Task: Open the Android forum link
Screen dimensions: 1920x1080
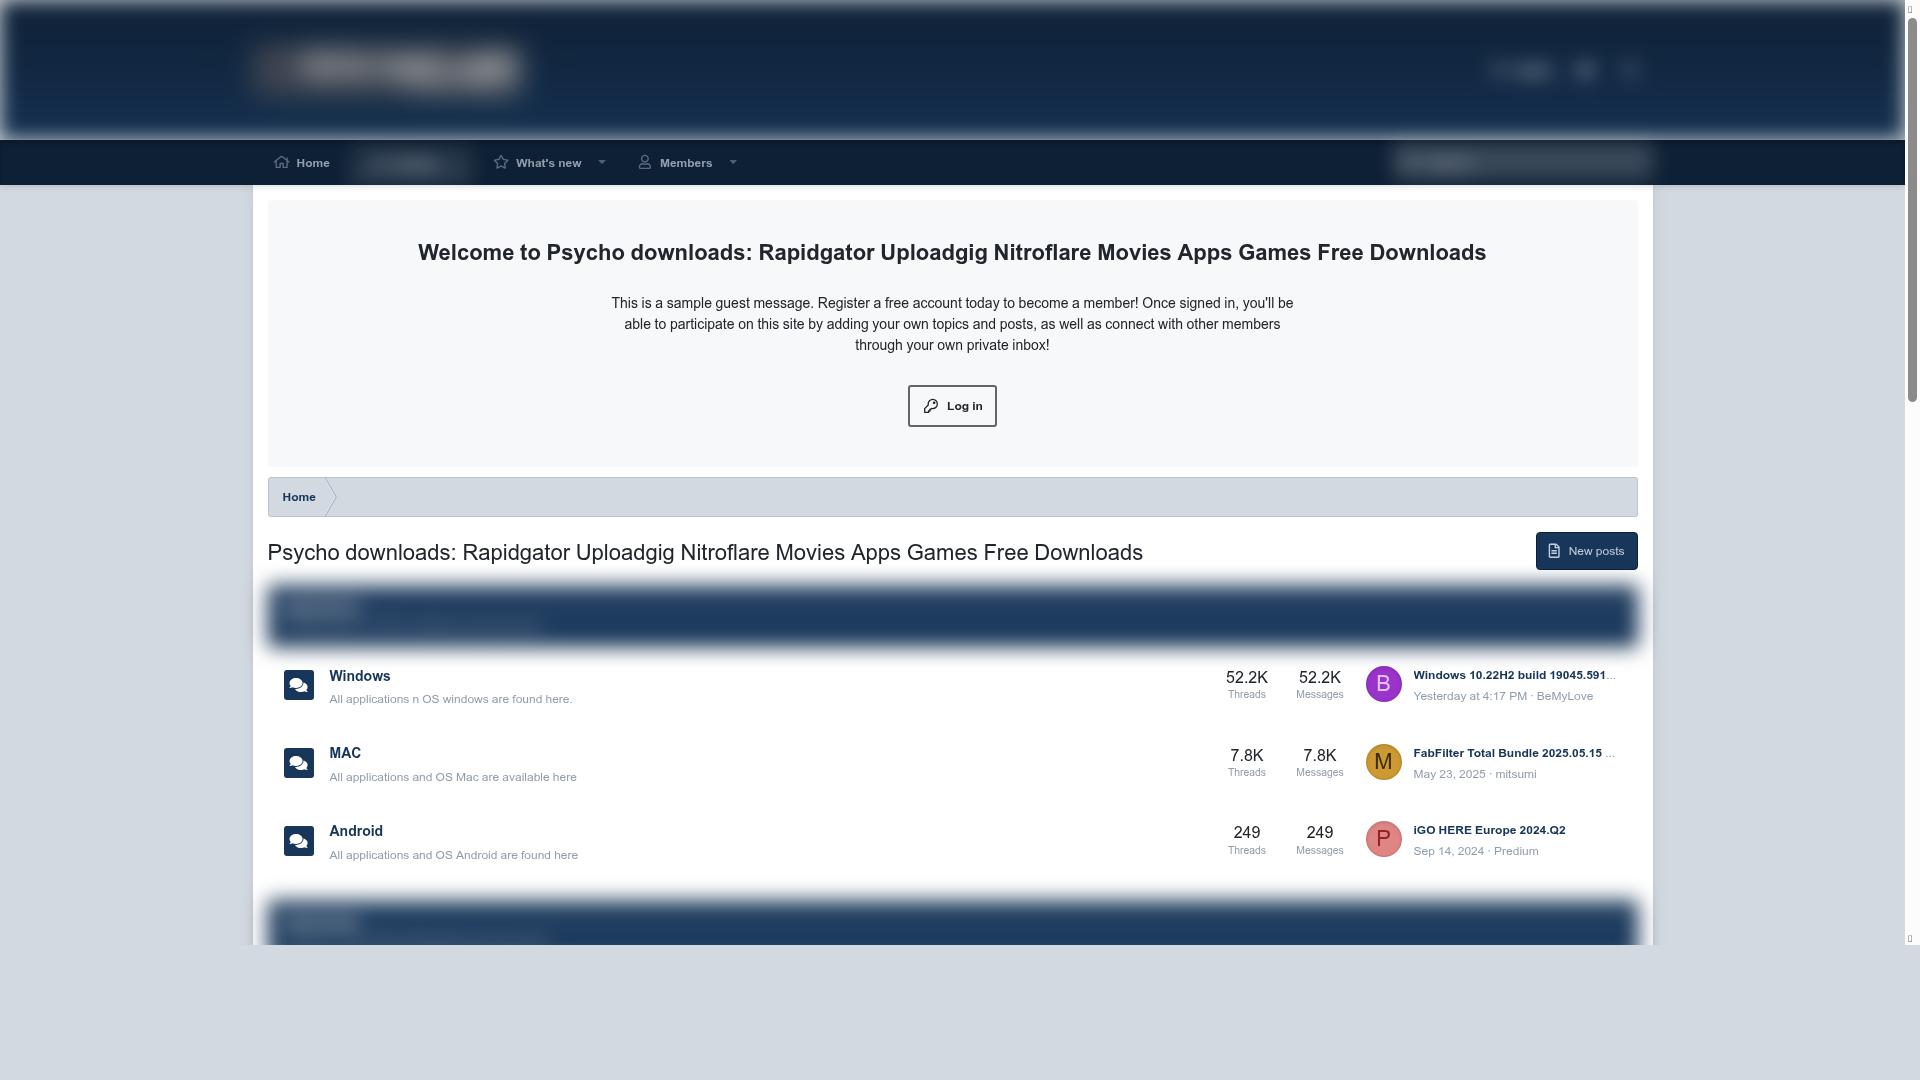Action: (x=356, y=831)
